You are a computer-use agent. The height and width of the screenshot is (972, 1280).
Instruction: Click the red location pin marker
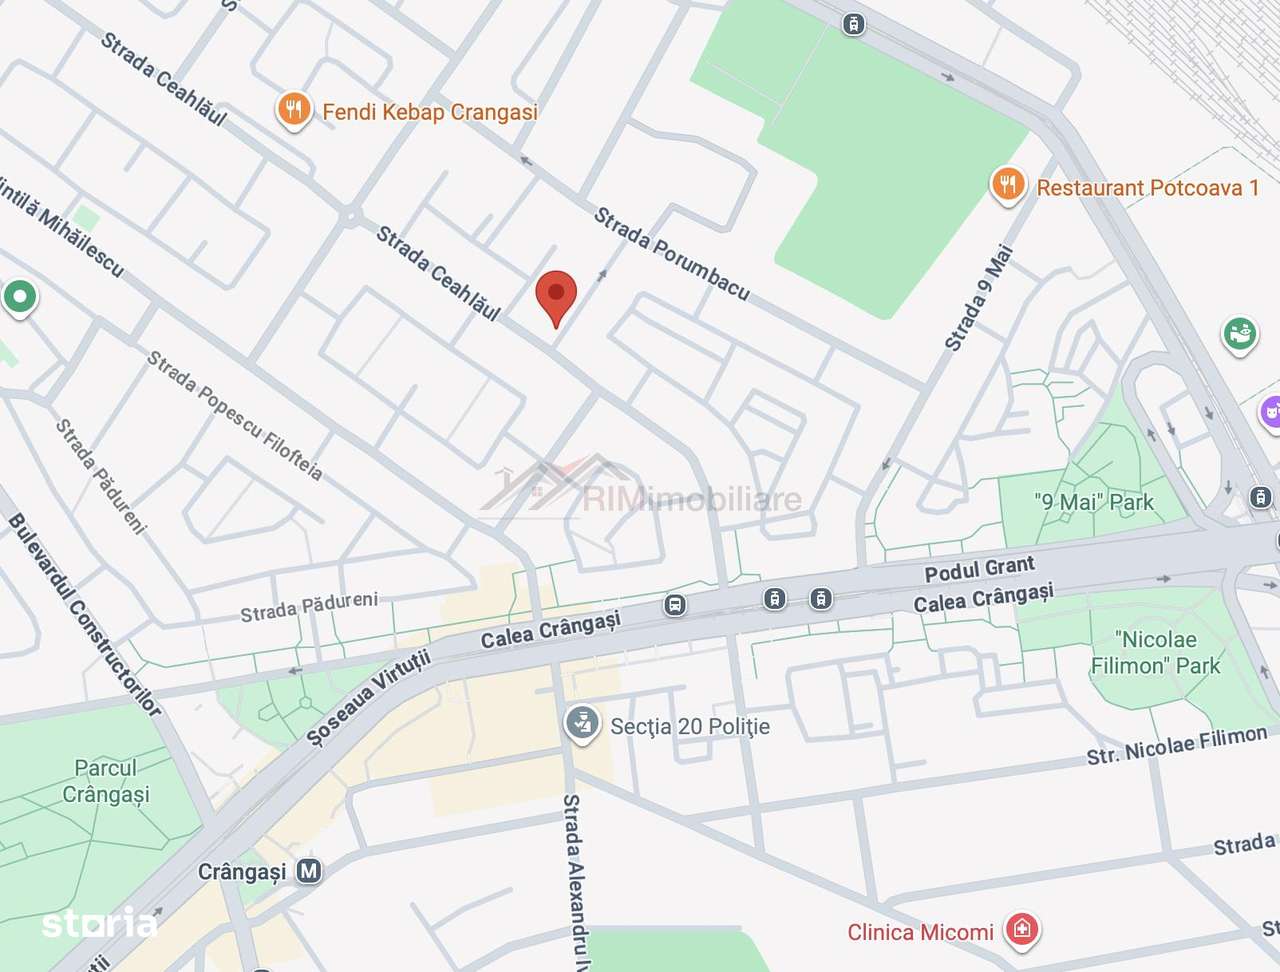556,298
